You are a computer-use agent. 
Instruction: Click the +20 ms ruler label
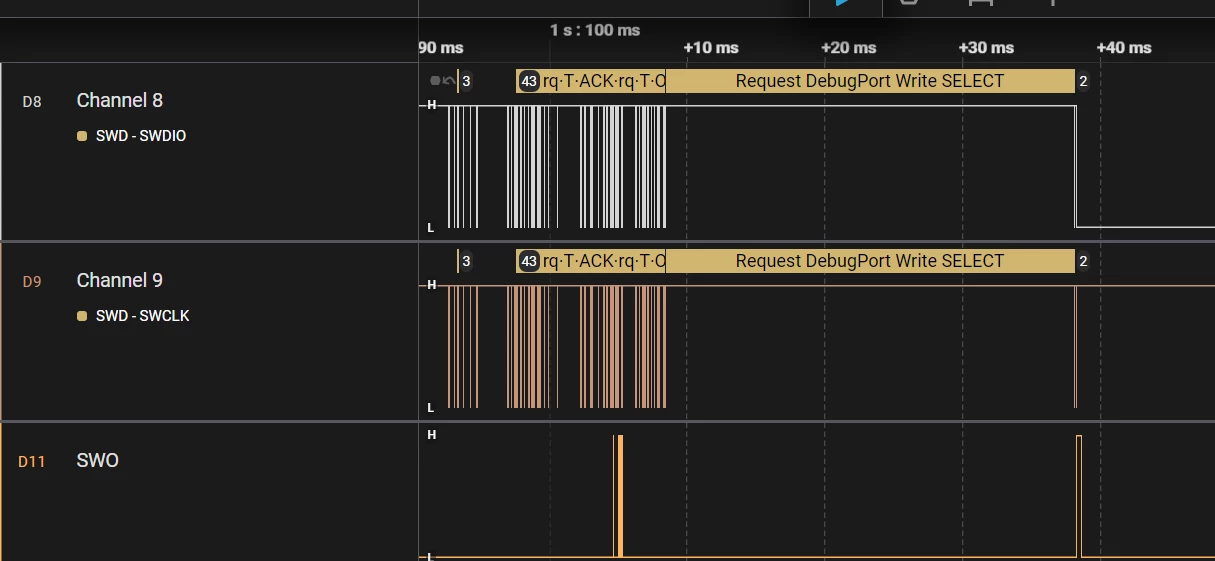849,47
